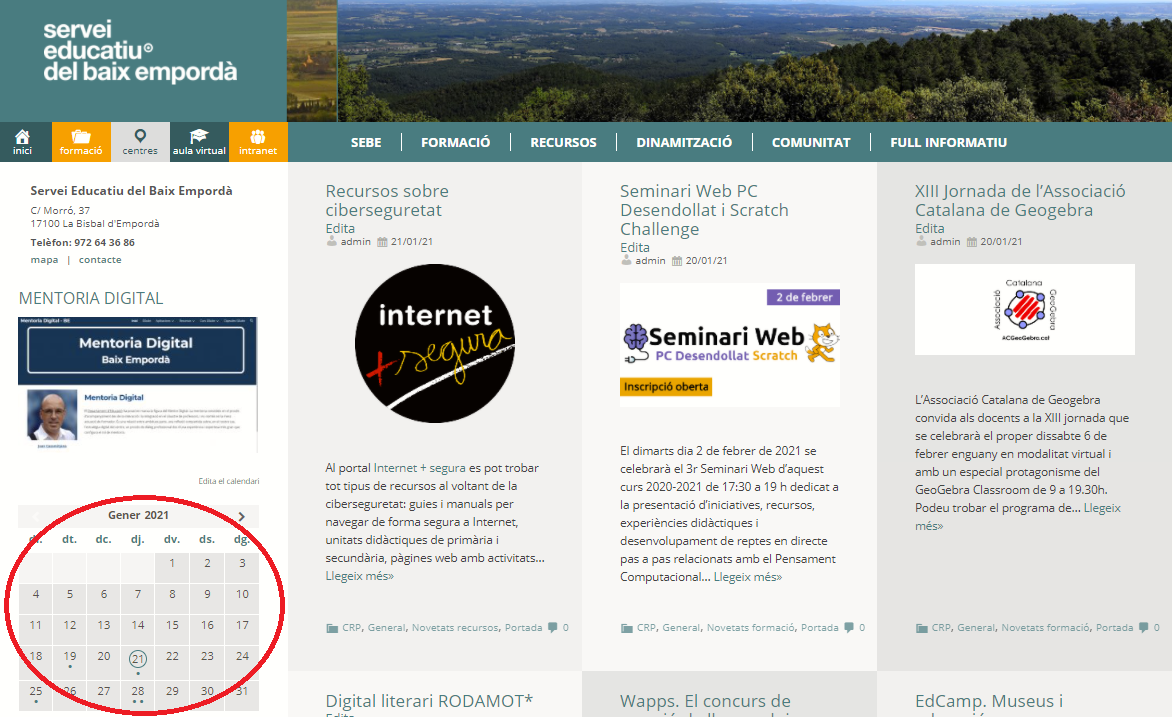Open the aula virtual graduation cap icon
The width and height of the screenshot is (1173, 717).
pos(199,137)
